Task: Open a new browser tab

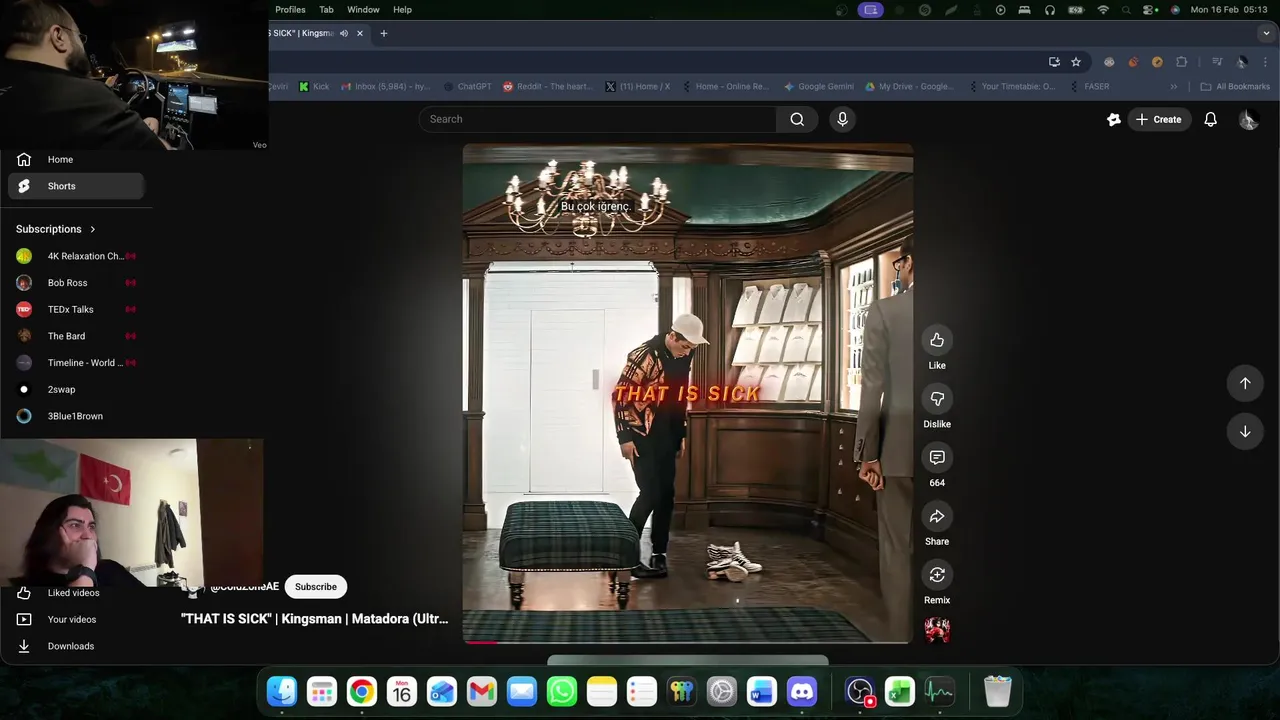Action: click(x=383, y=33)
